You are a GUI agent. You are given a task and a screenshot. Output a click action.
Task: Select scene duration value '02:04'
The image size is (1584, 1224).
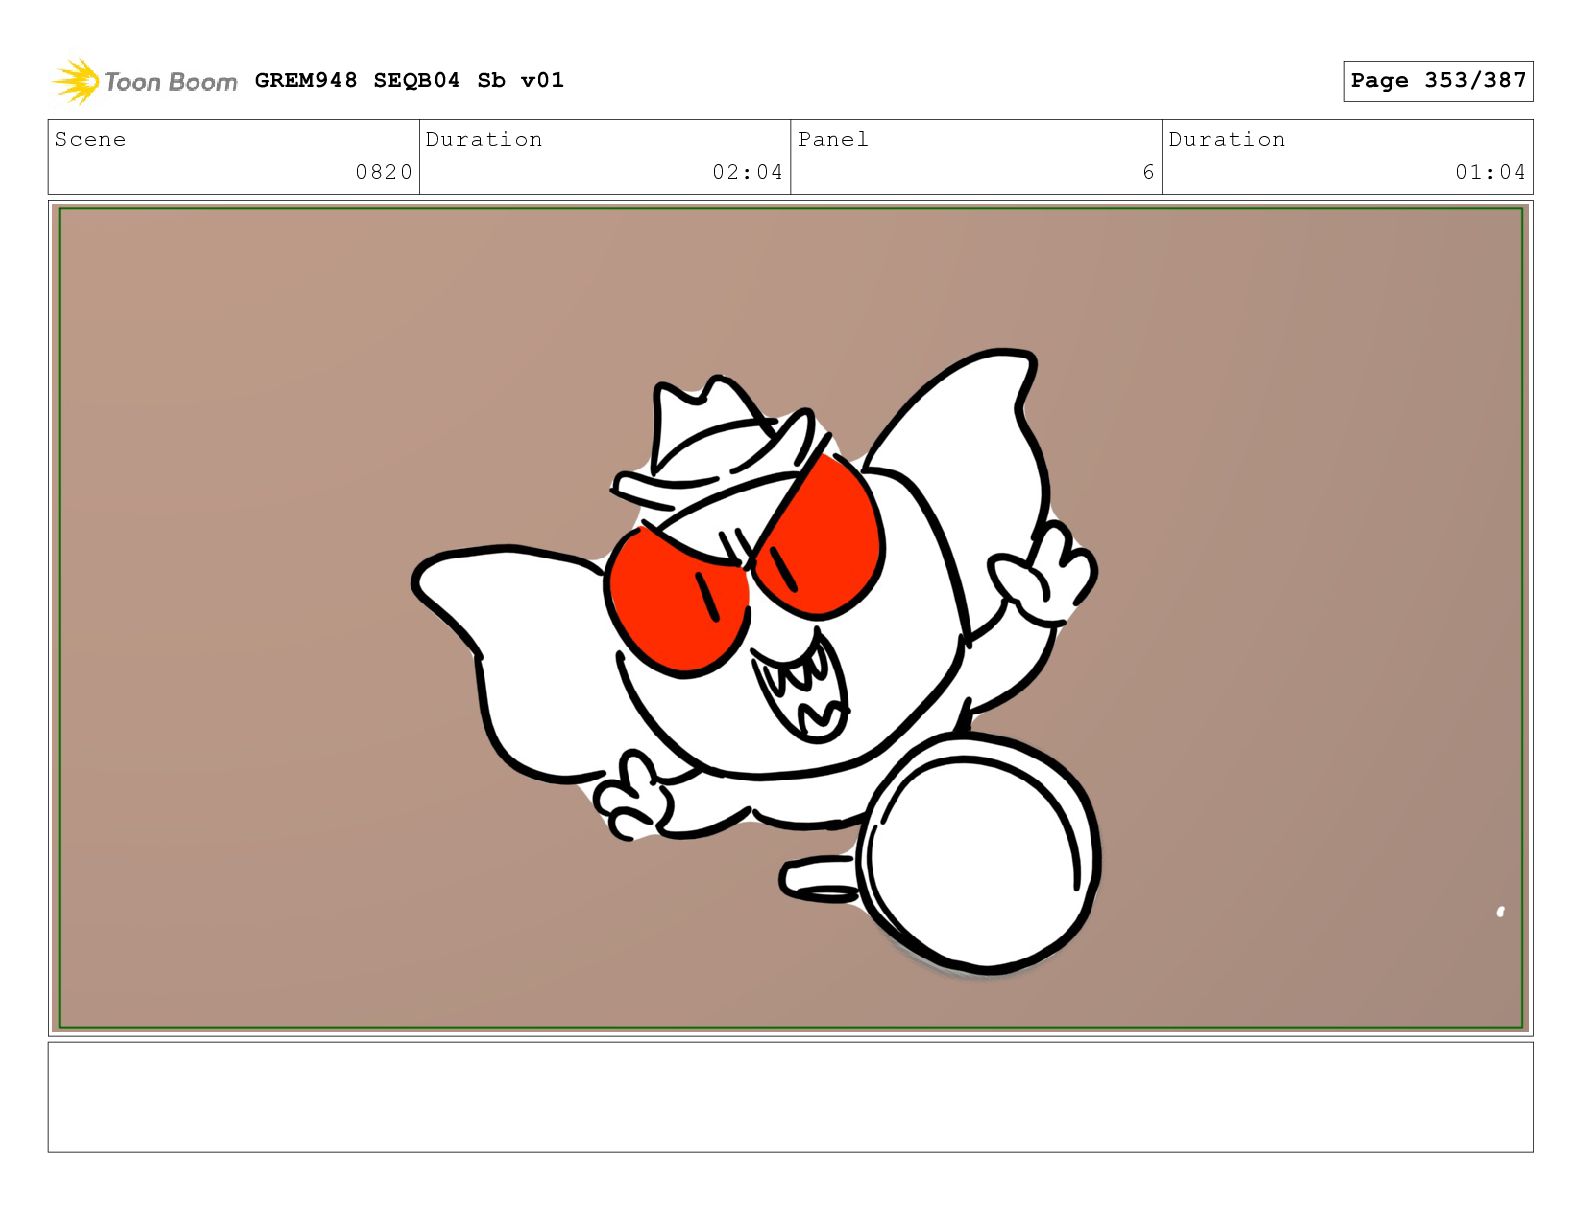pos(747,172)
